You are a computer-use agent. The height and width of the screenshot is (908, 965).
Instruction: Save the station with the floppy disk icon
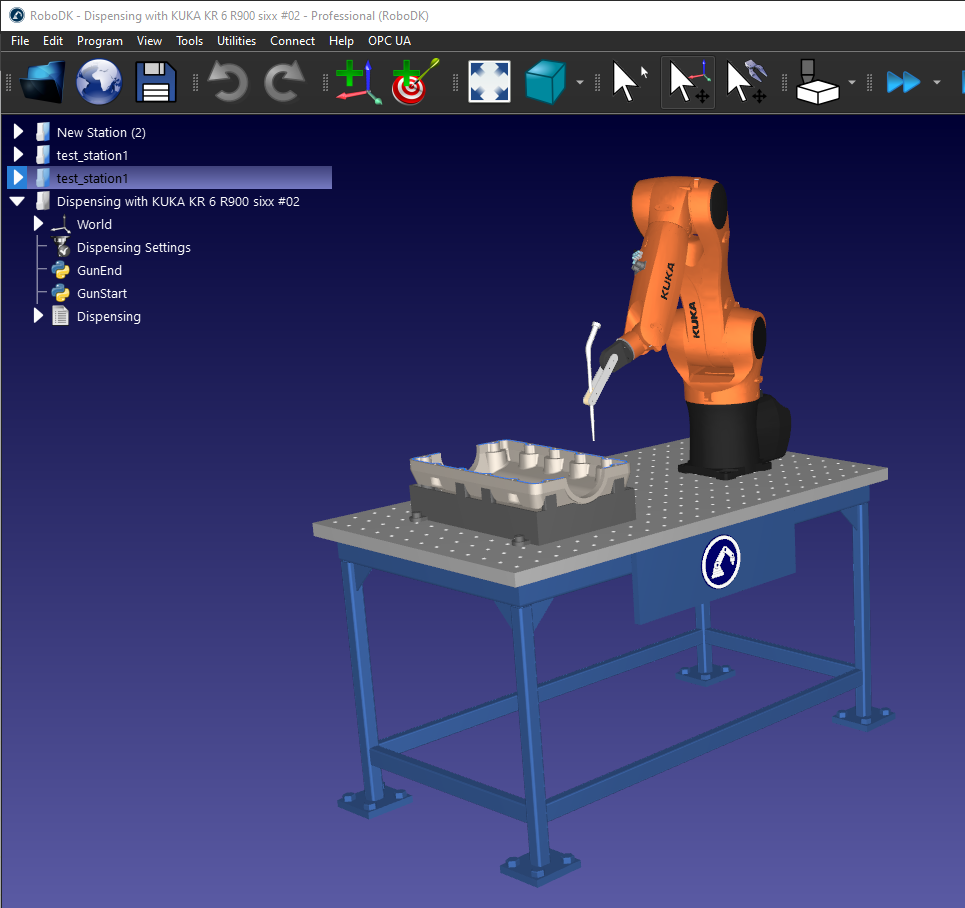(x=156, y=82)
